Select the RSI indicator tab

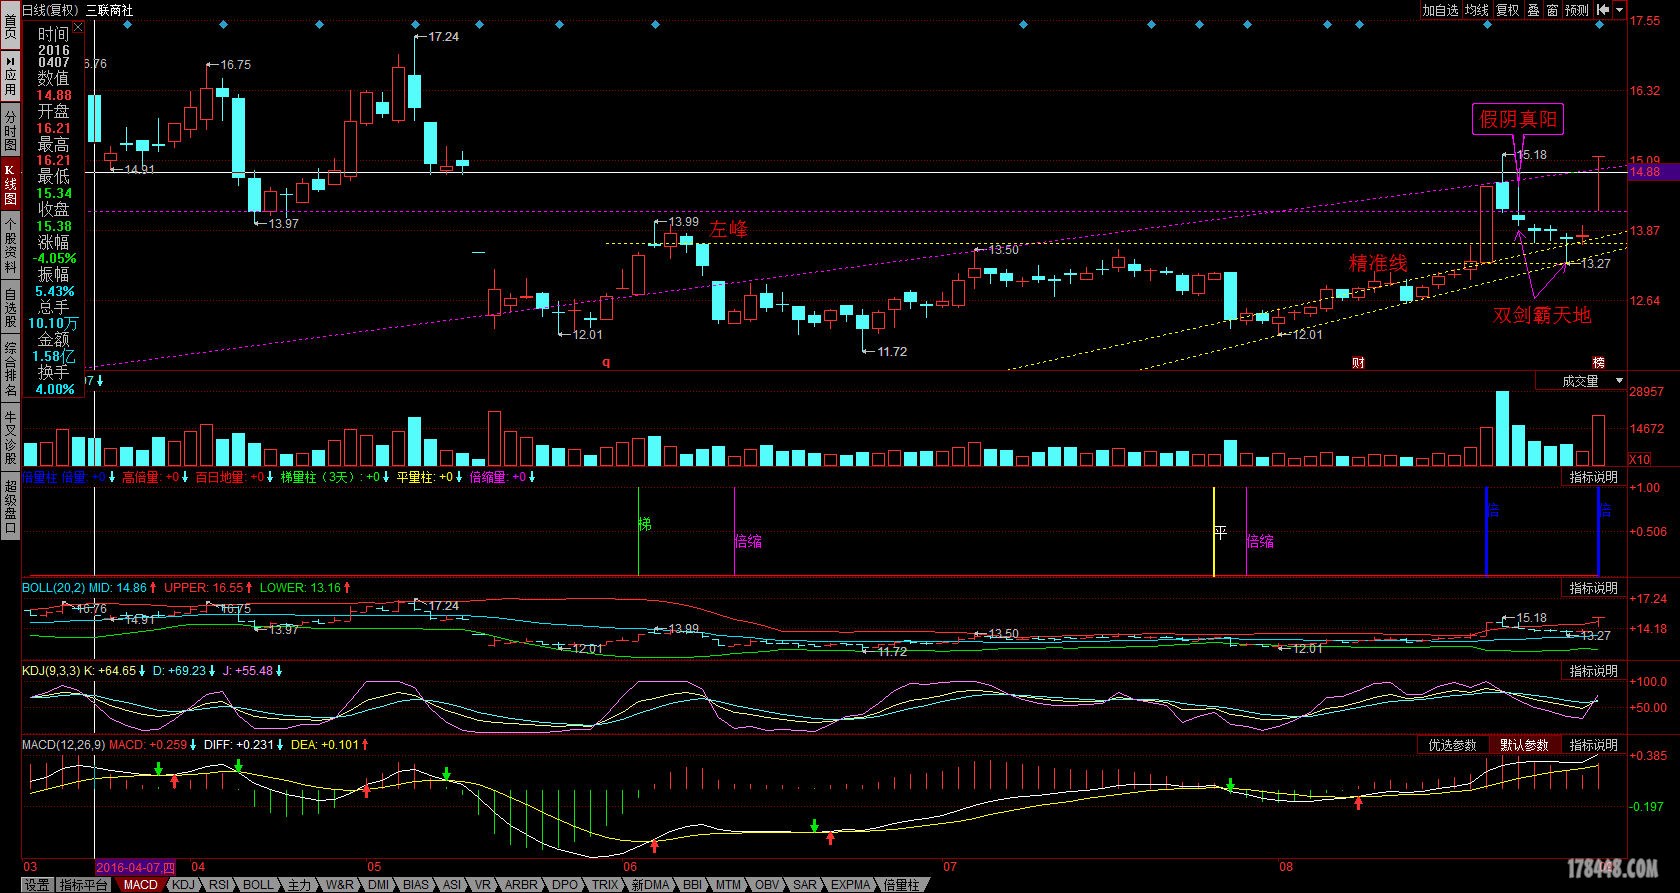219,885
